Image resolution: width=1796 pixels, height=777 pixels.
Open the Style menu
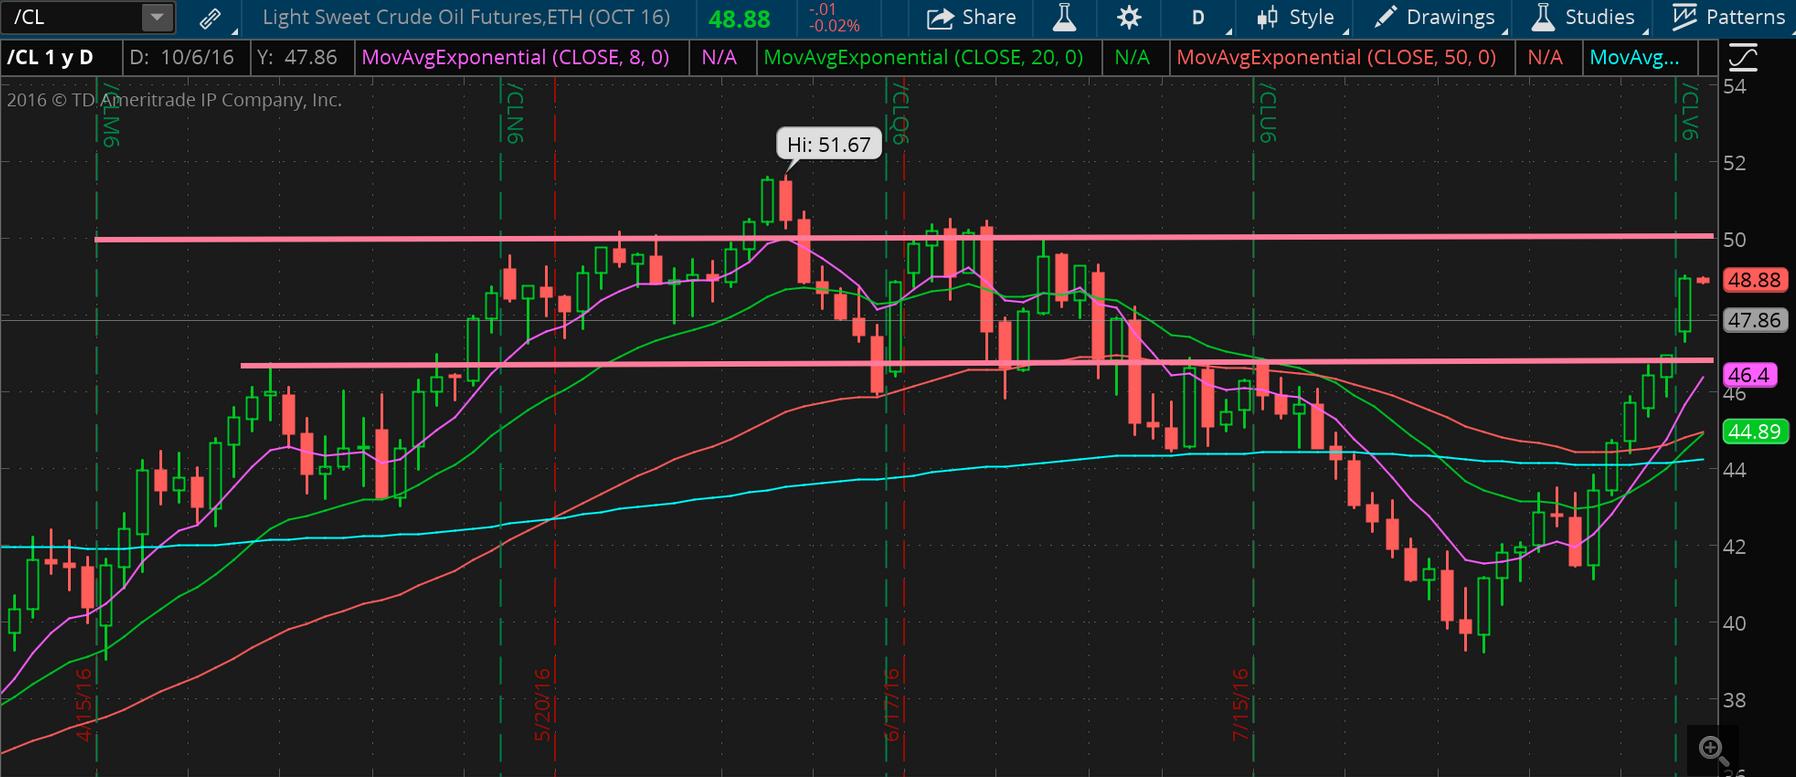[1295, 17]
